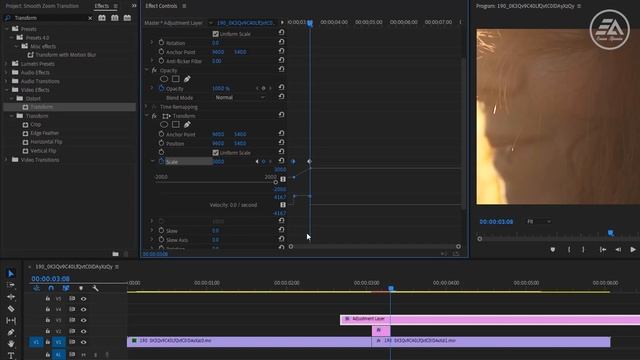Collapse the Transform Scale property graph

pos(153,162)
